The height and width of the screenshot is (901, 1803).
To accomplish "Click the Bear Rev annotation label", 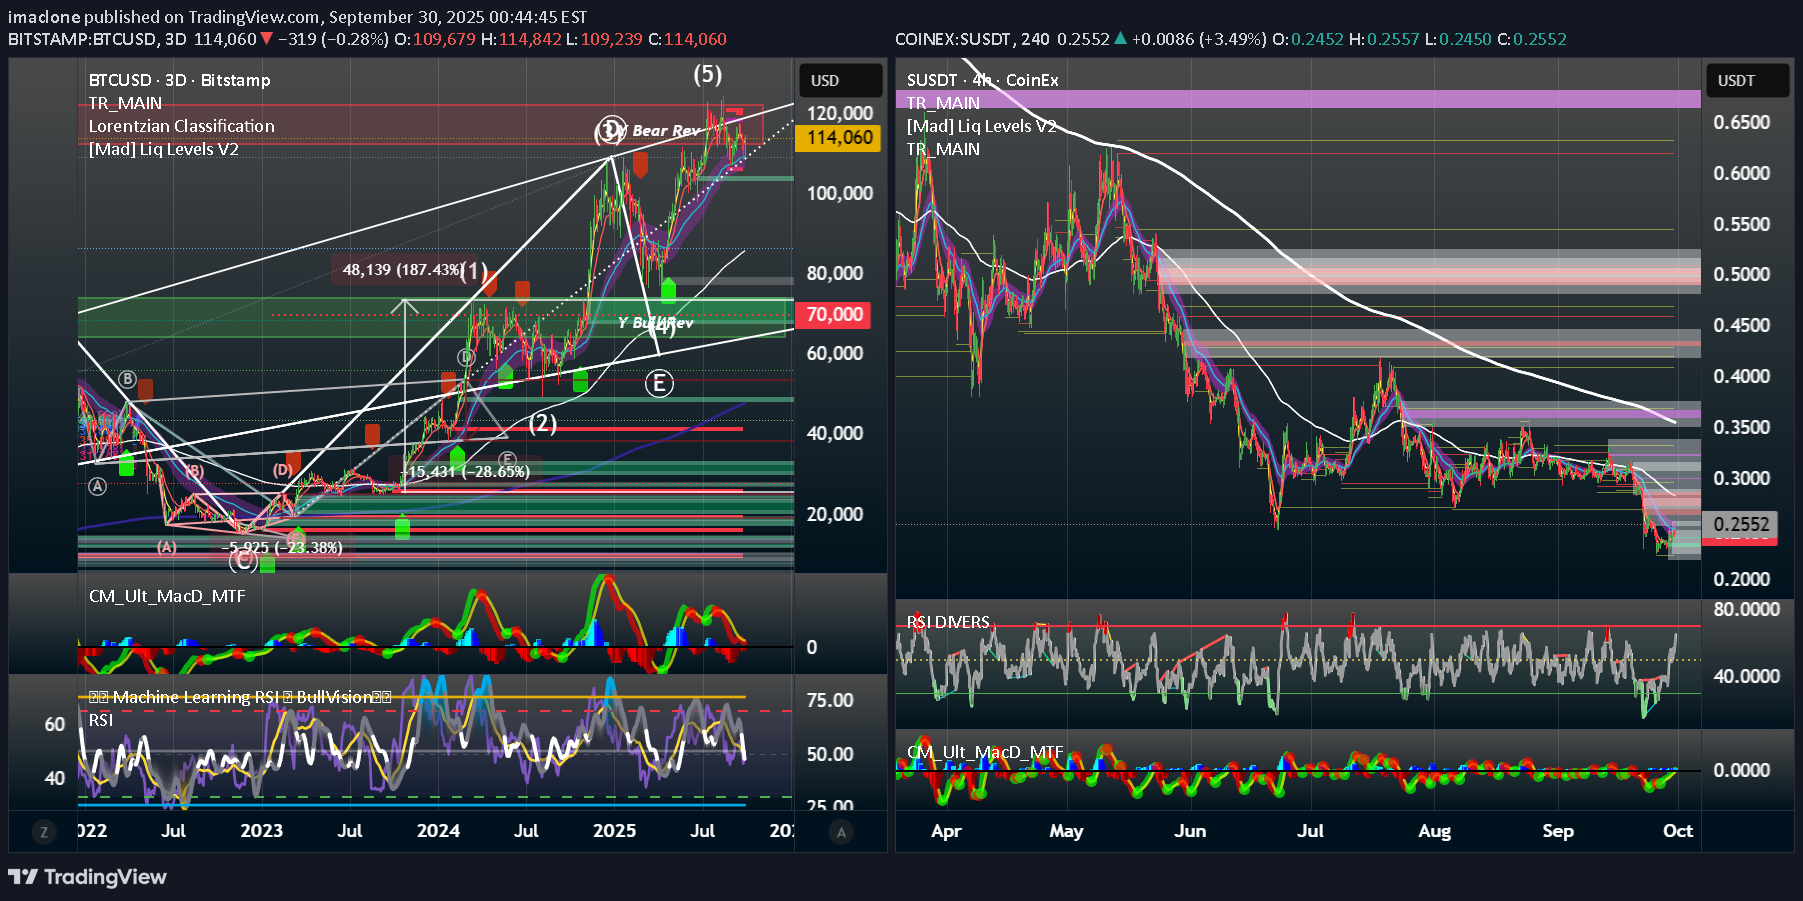I will (x=666, y=131).
